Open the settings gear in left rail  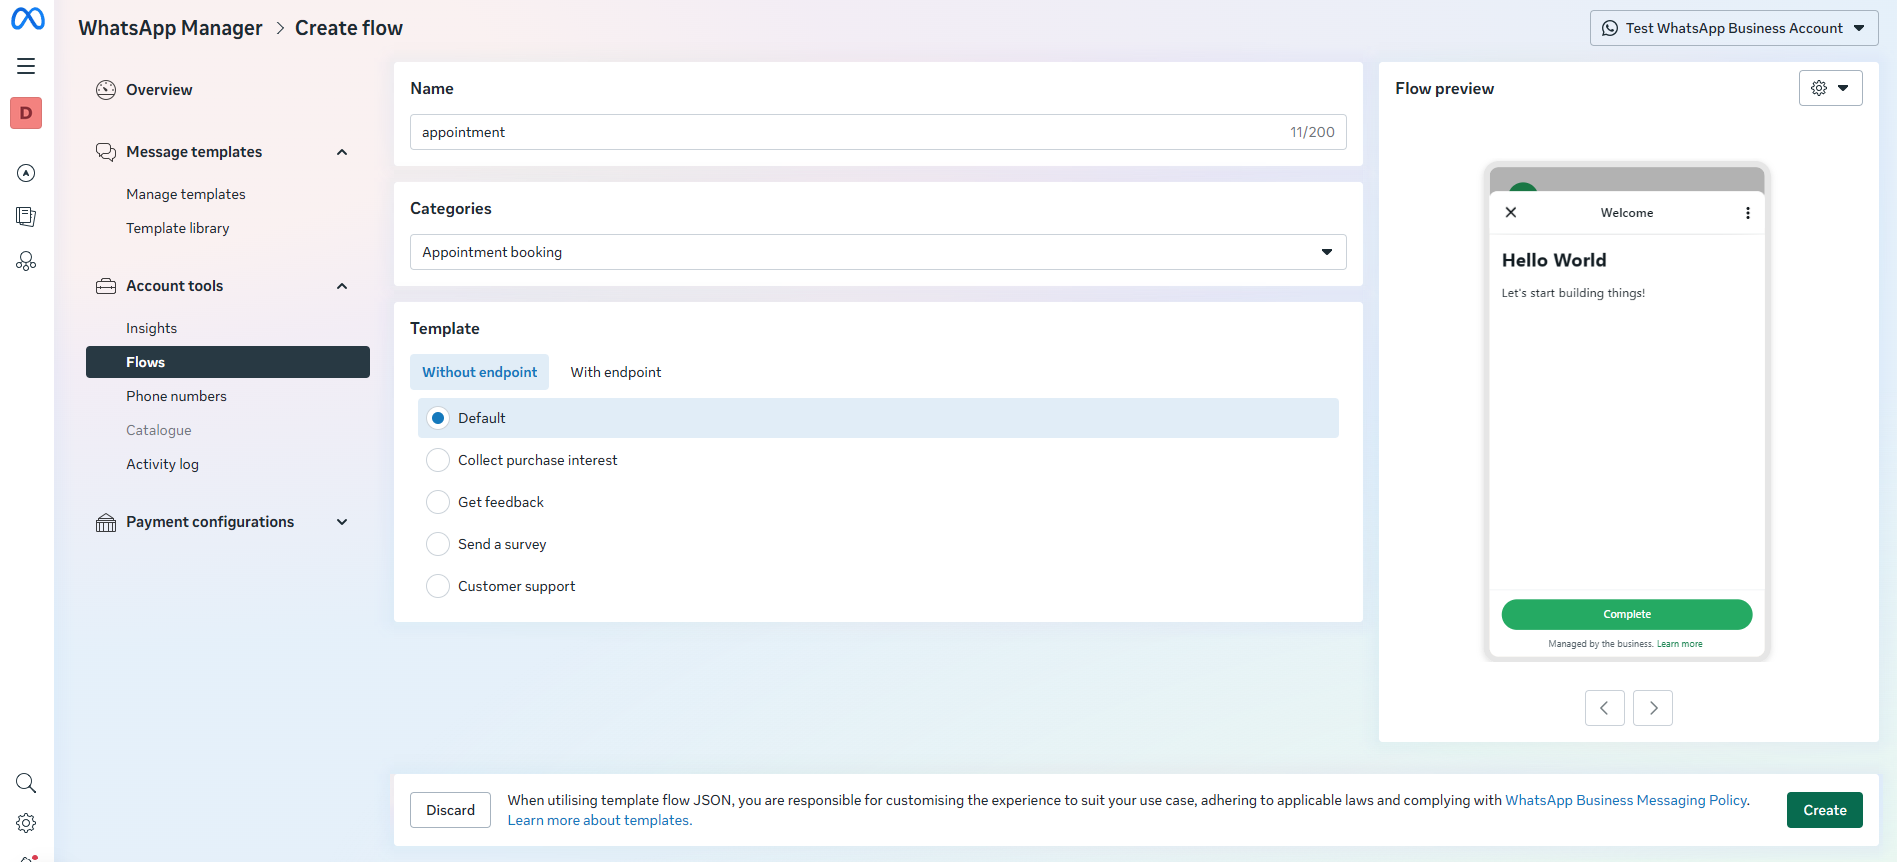click(x=26, y=823)
